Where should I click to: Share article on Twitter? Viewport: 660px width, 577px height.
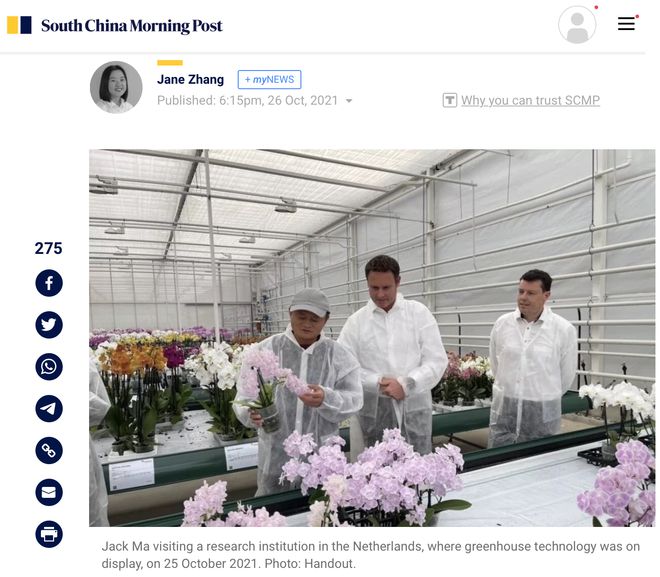pos(49,325)
